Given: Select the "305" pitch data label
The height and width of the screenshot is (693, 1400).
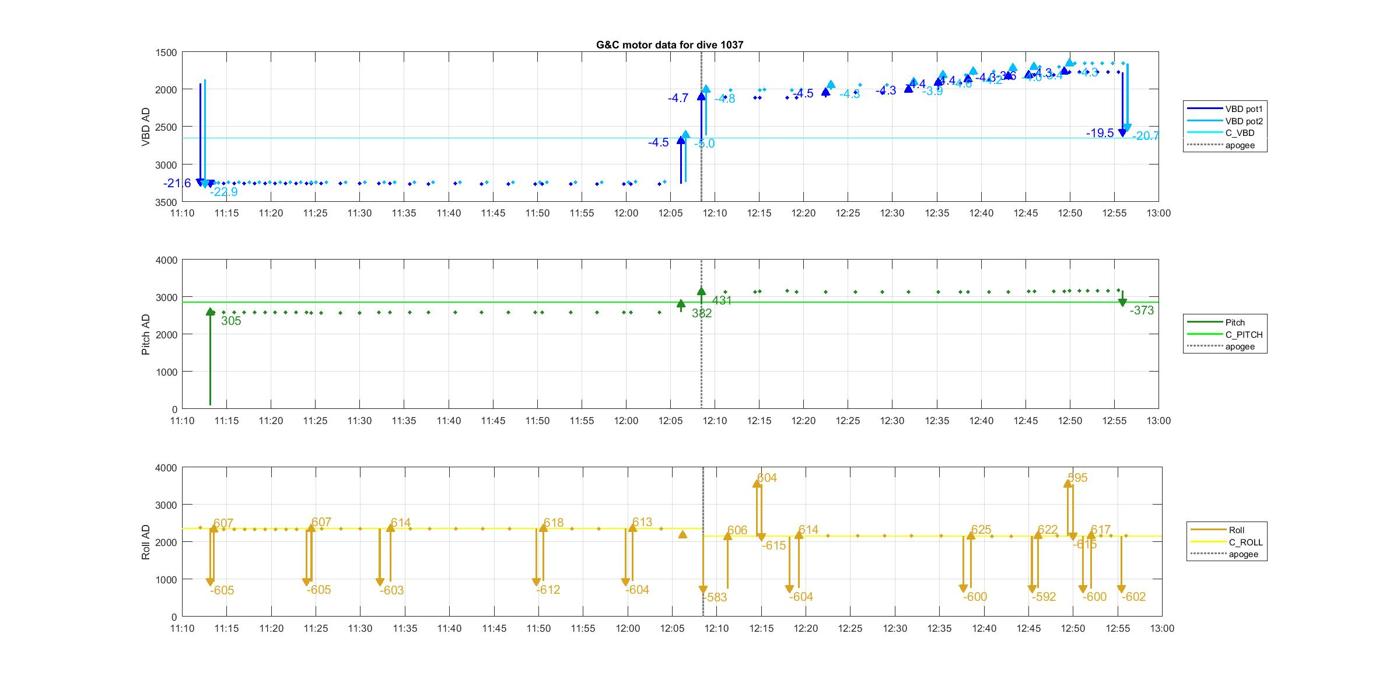Looking at the screenshot, I should (x=231, y=321).
